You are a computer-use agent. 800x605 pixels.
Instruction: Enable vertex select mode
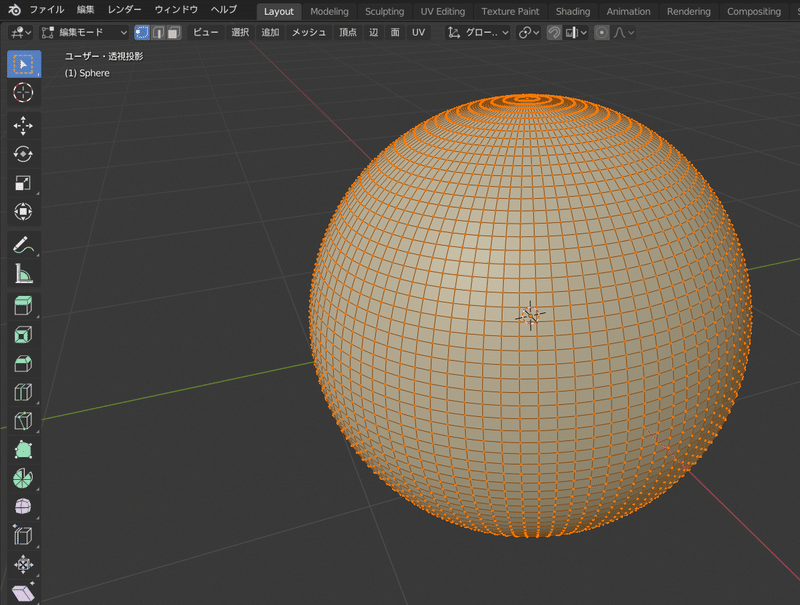point(141,32)
